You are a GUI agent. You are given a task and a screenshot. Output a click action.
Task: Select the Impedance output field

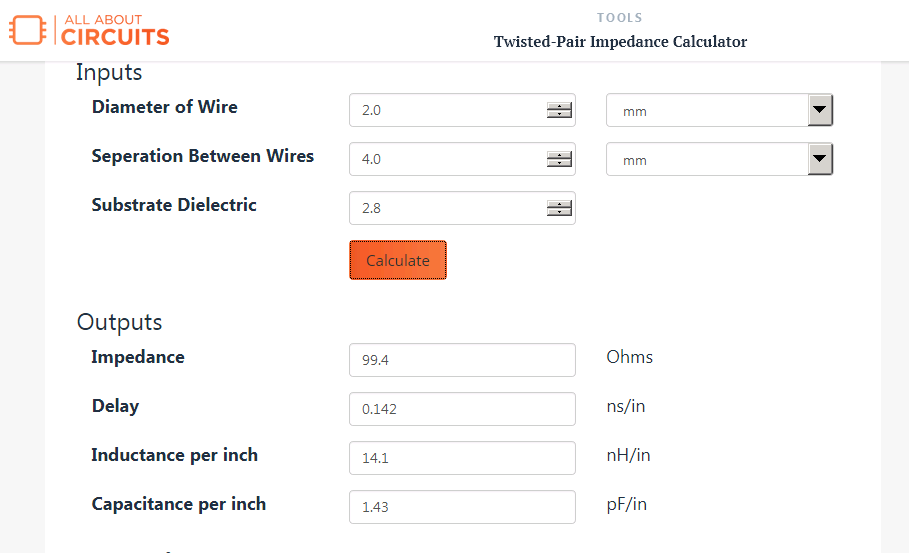coord(462,360)
